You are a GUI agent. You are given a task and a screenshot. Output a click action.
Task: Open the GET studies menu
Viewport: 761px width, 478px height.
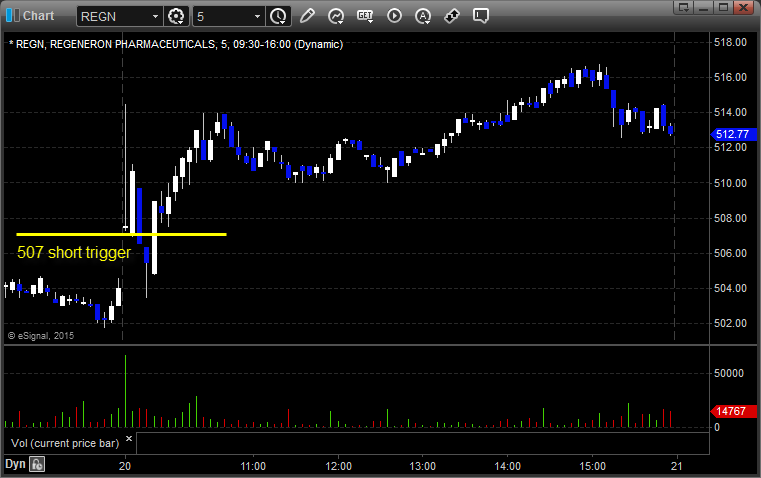pyautogui.click(x=365, y=16)
